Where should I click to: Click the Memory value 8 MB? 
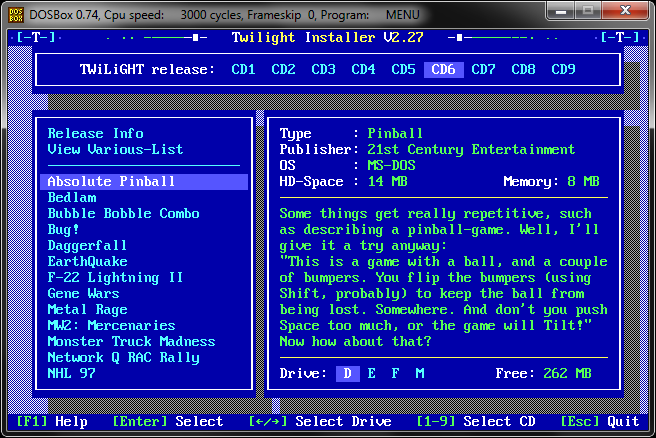click(583, 182)
